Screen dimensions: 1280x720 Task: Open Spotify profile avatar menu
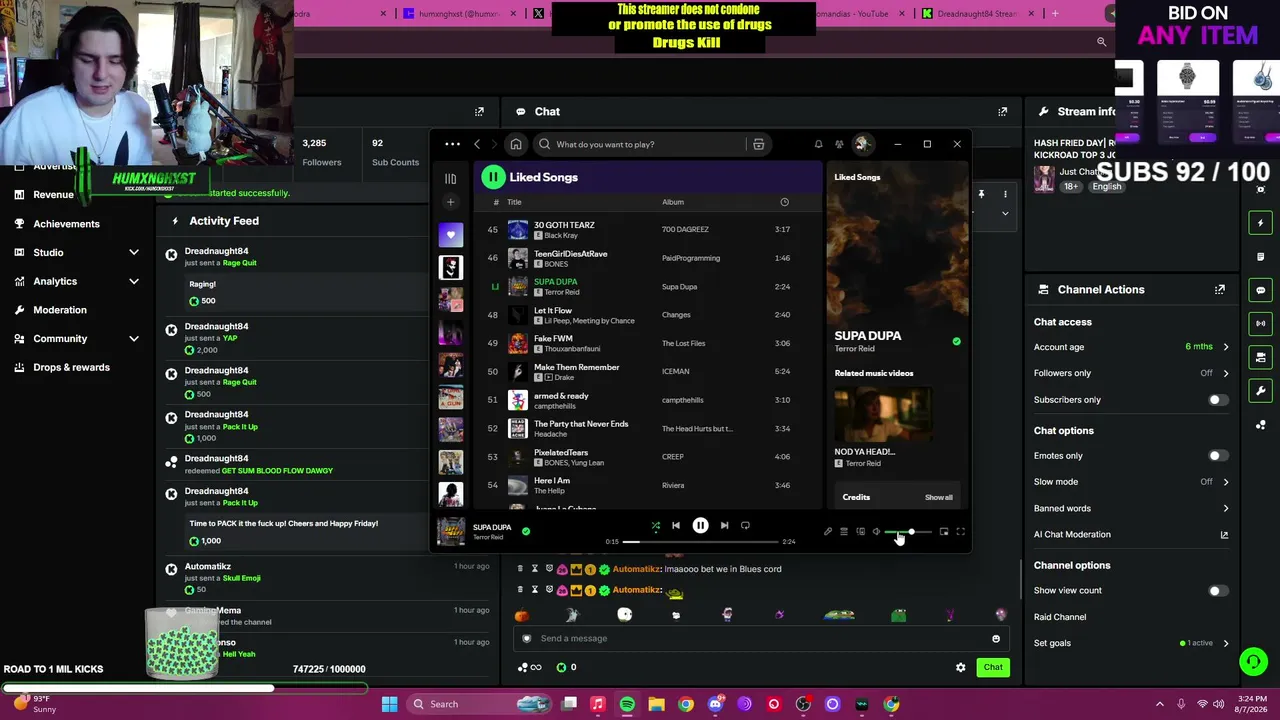[x=862, y=144]
